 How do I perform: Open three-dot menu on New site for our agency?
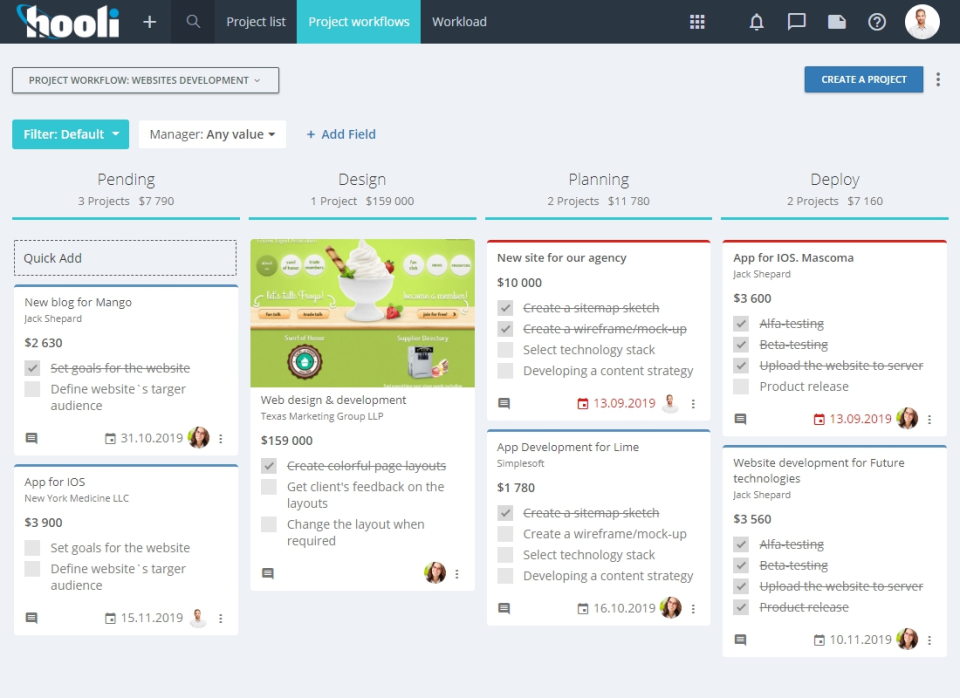[693, 404]
